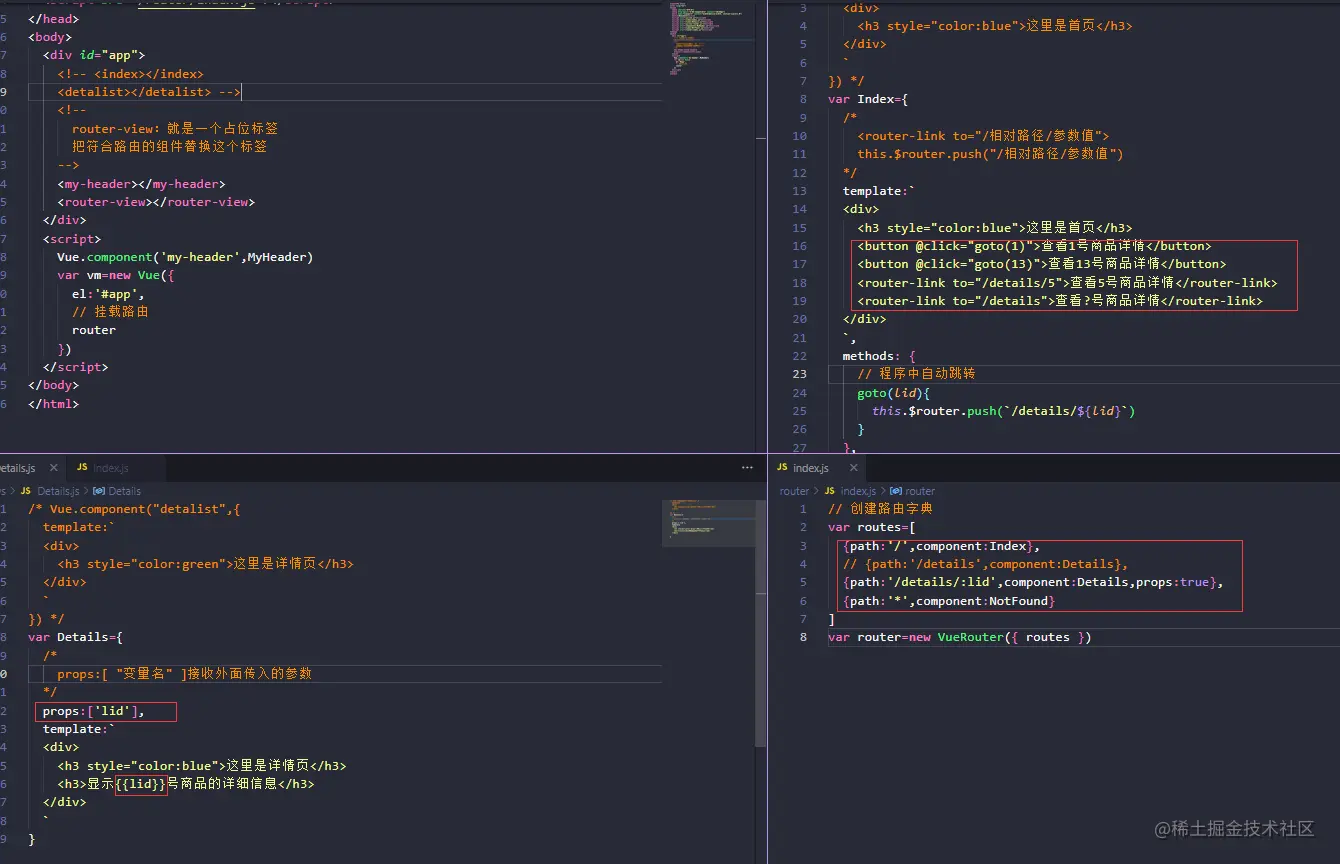This screenshot has height=864, width=1340.
Task: Click the 'var routes=[' line
Action: 872,527
